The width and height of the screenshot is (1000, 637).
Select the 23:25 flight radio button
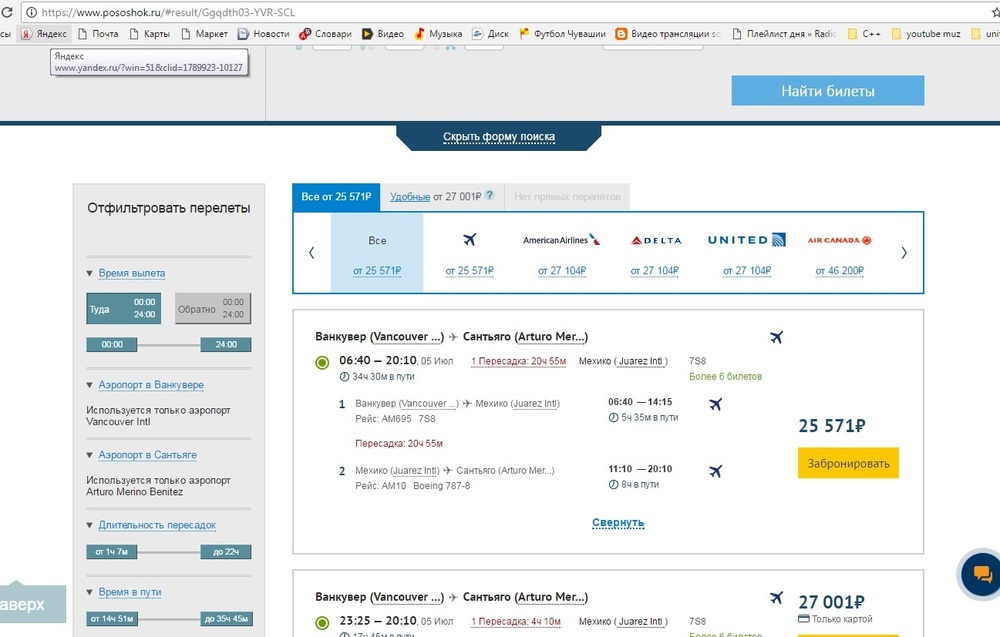(x=322, y=622)
